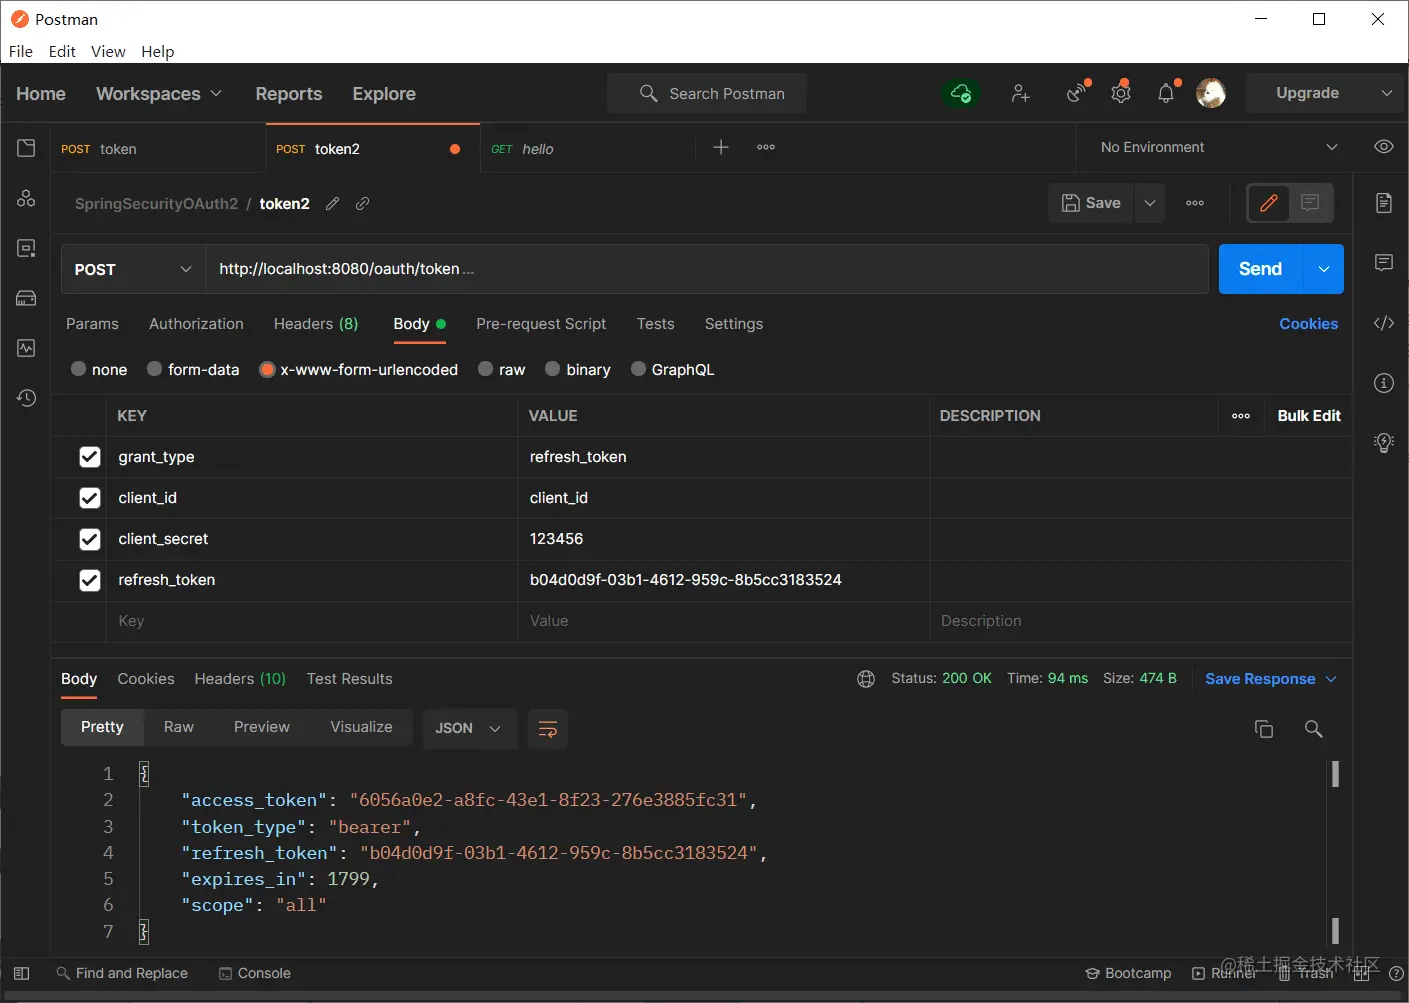Viewport: 1409px width, 1003px height.
Task: Open the Console in status bar
Action: point(255,973)
